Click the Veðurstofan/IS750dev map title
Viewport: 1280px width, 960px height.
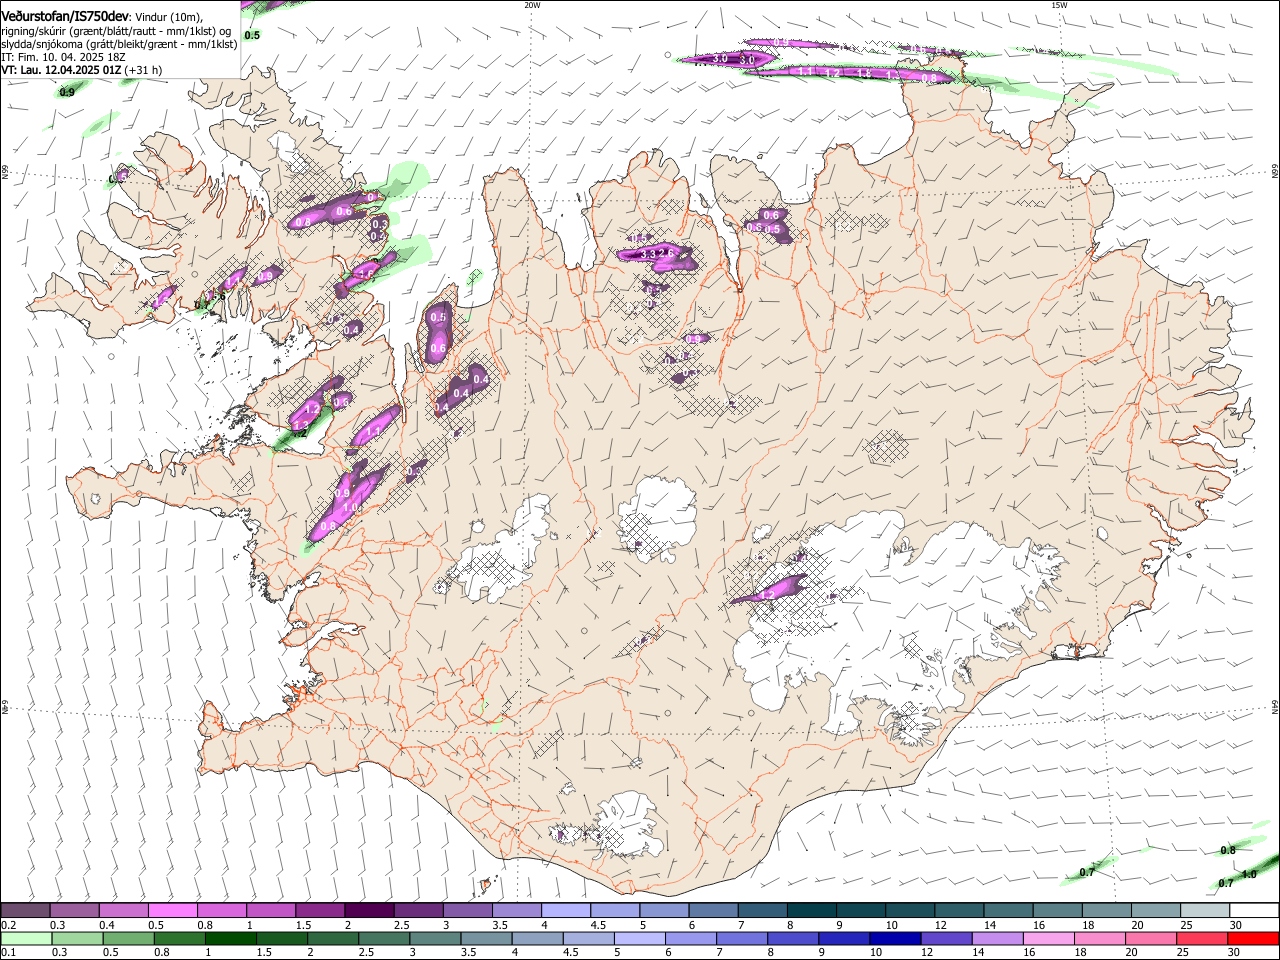click(65, 16)
